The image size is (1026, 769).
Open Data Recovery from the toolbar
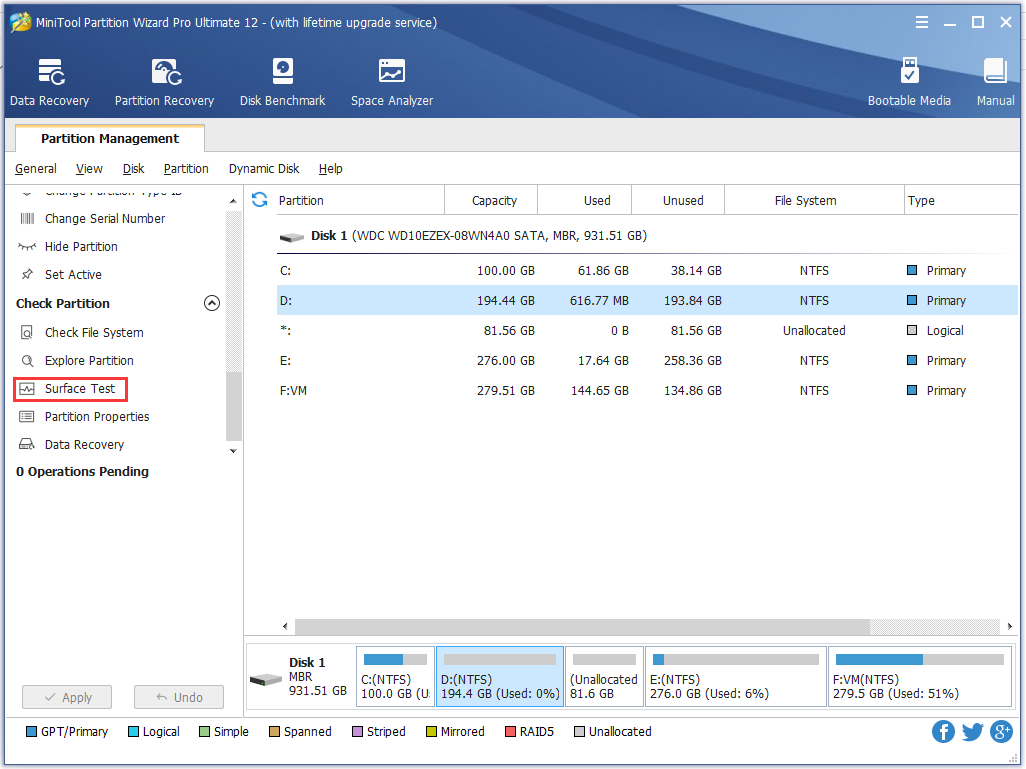click(49, 80)
